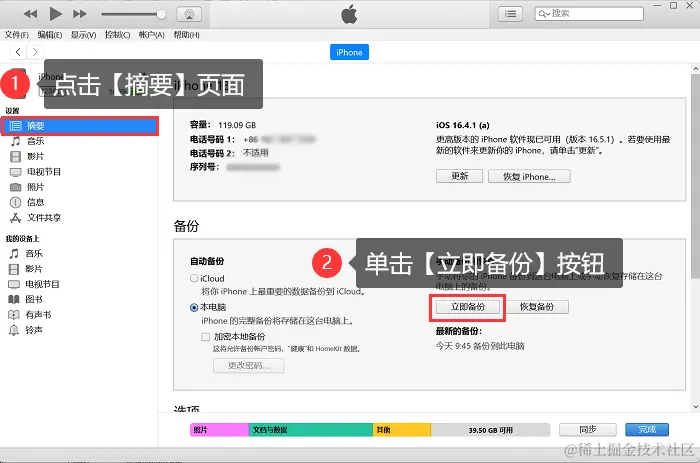Click the 同步 button
The height and width of the screenshot is (463, 700).
click(x=588, y=430)
